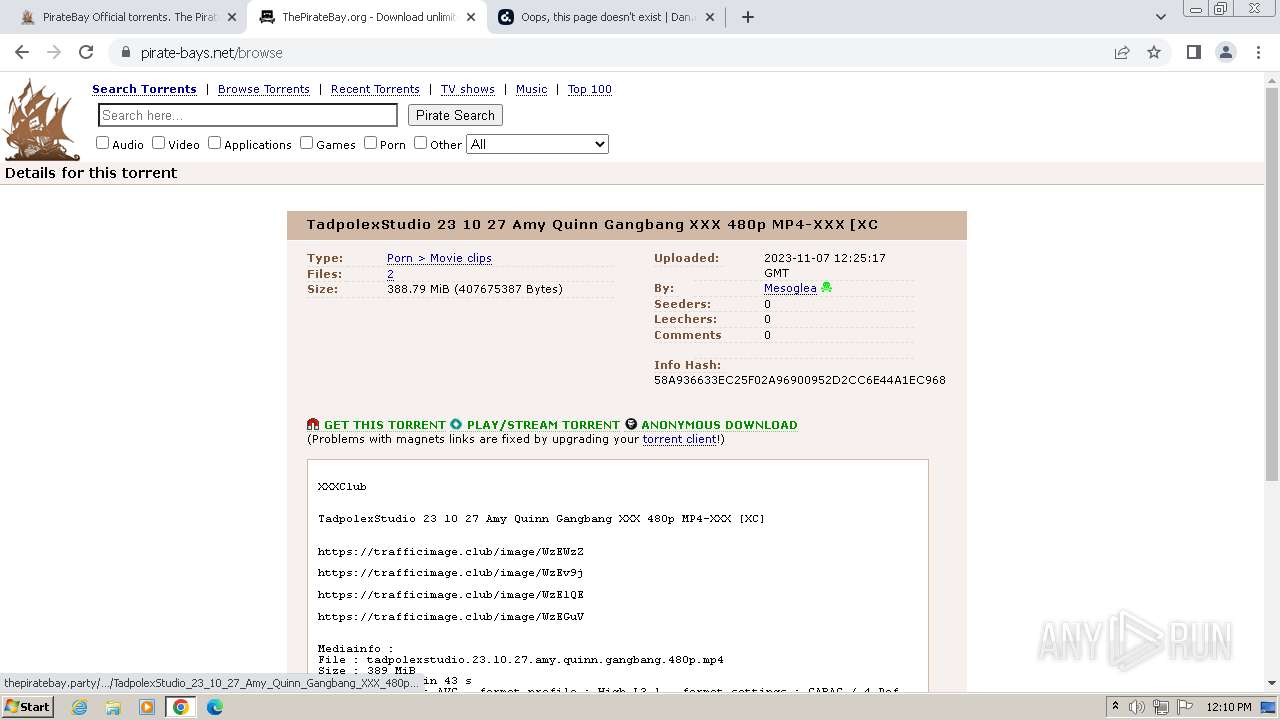Bookmark this page with star
Viewport: 1280px width, 720px height.
click(1154, 52)
